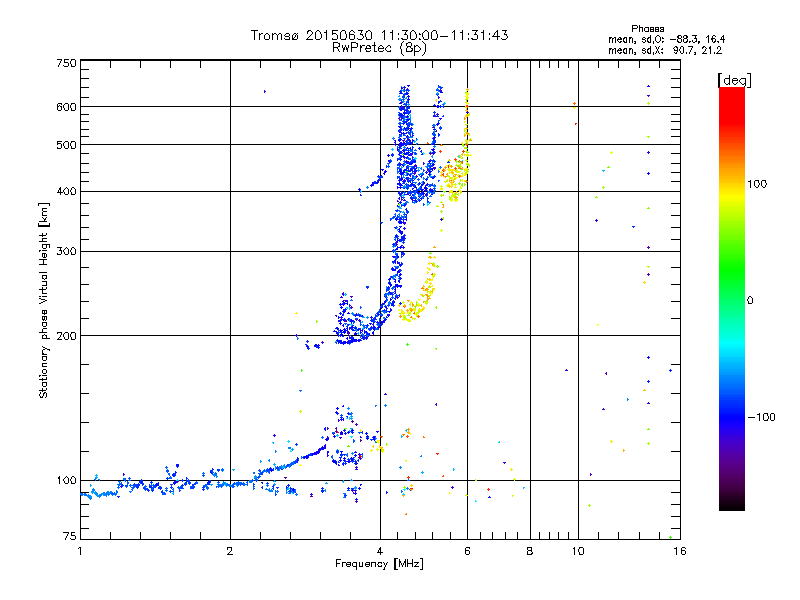Click the y-axis label '400'
The width and height of the screenshot is (800, 600).
click(66, 191)
